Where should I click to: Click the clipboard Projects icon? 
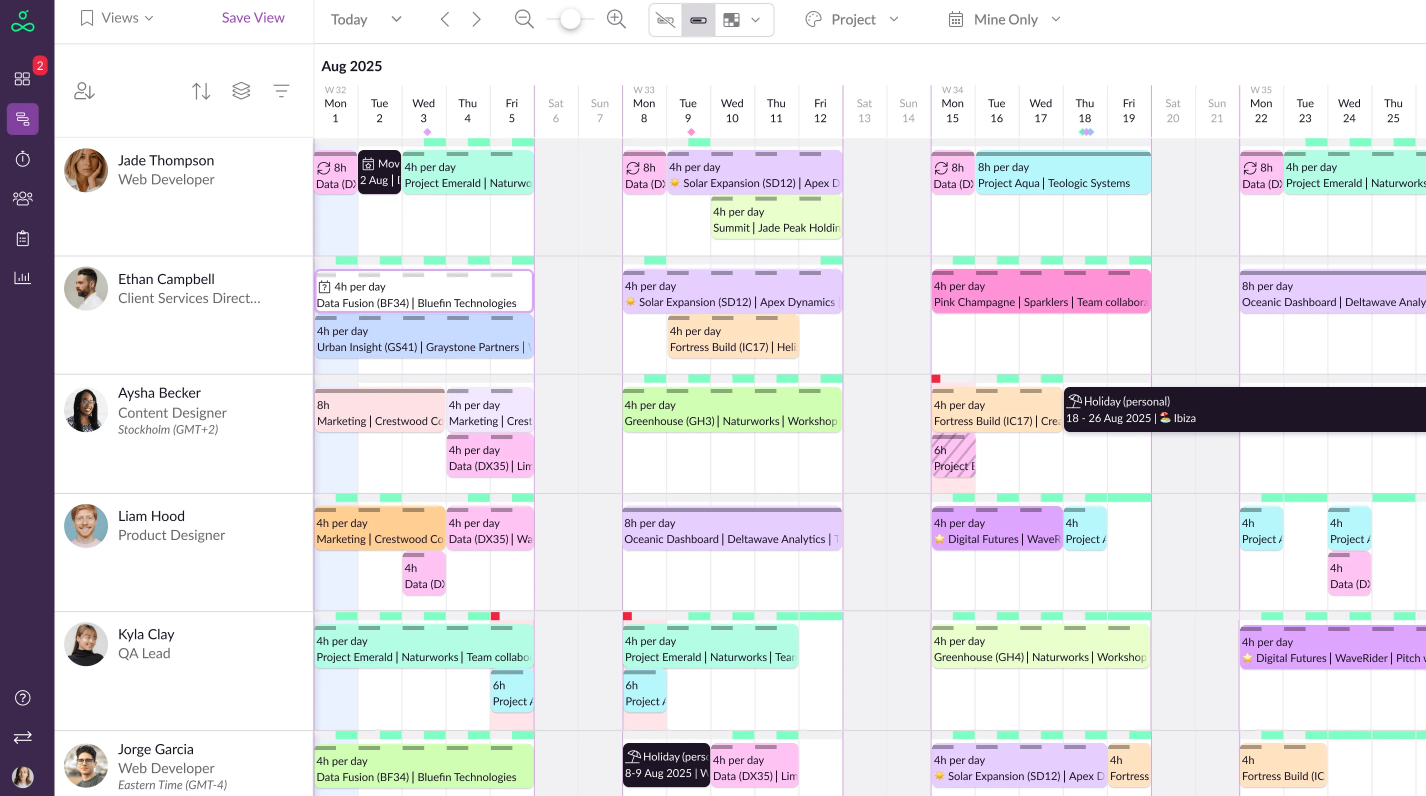pyautogui.click(x=23, y=238)
